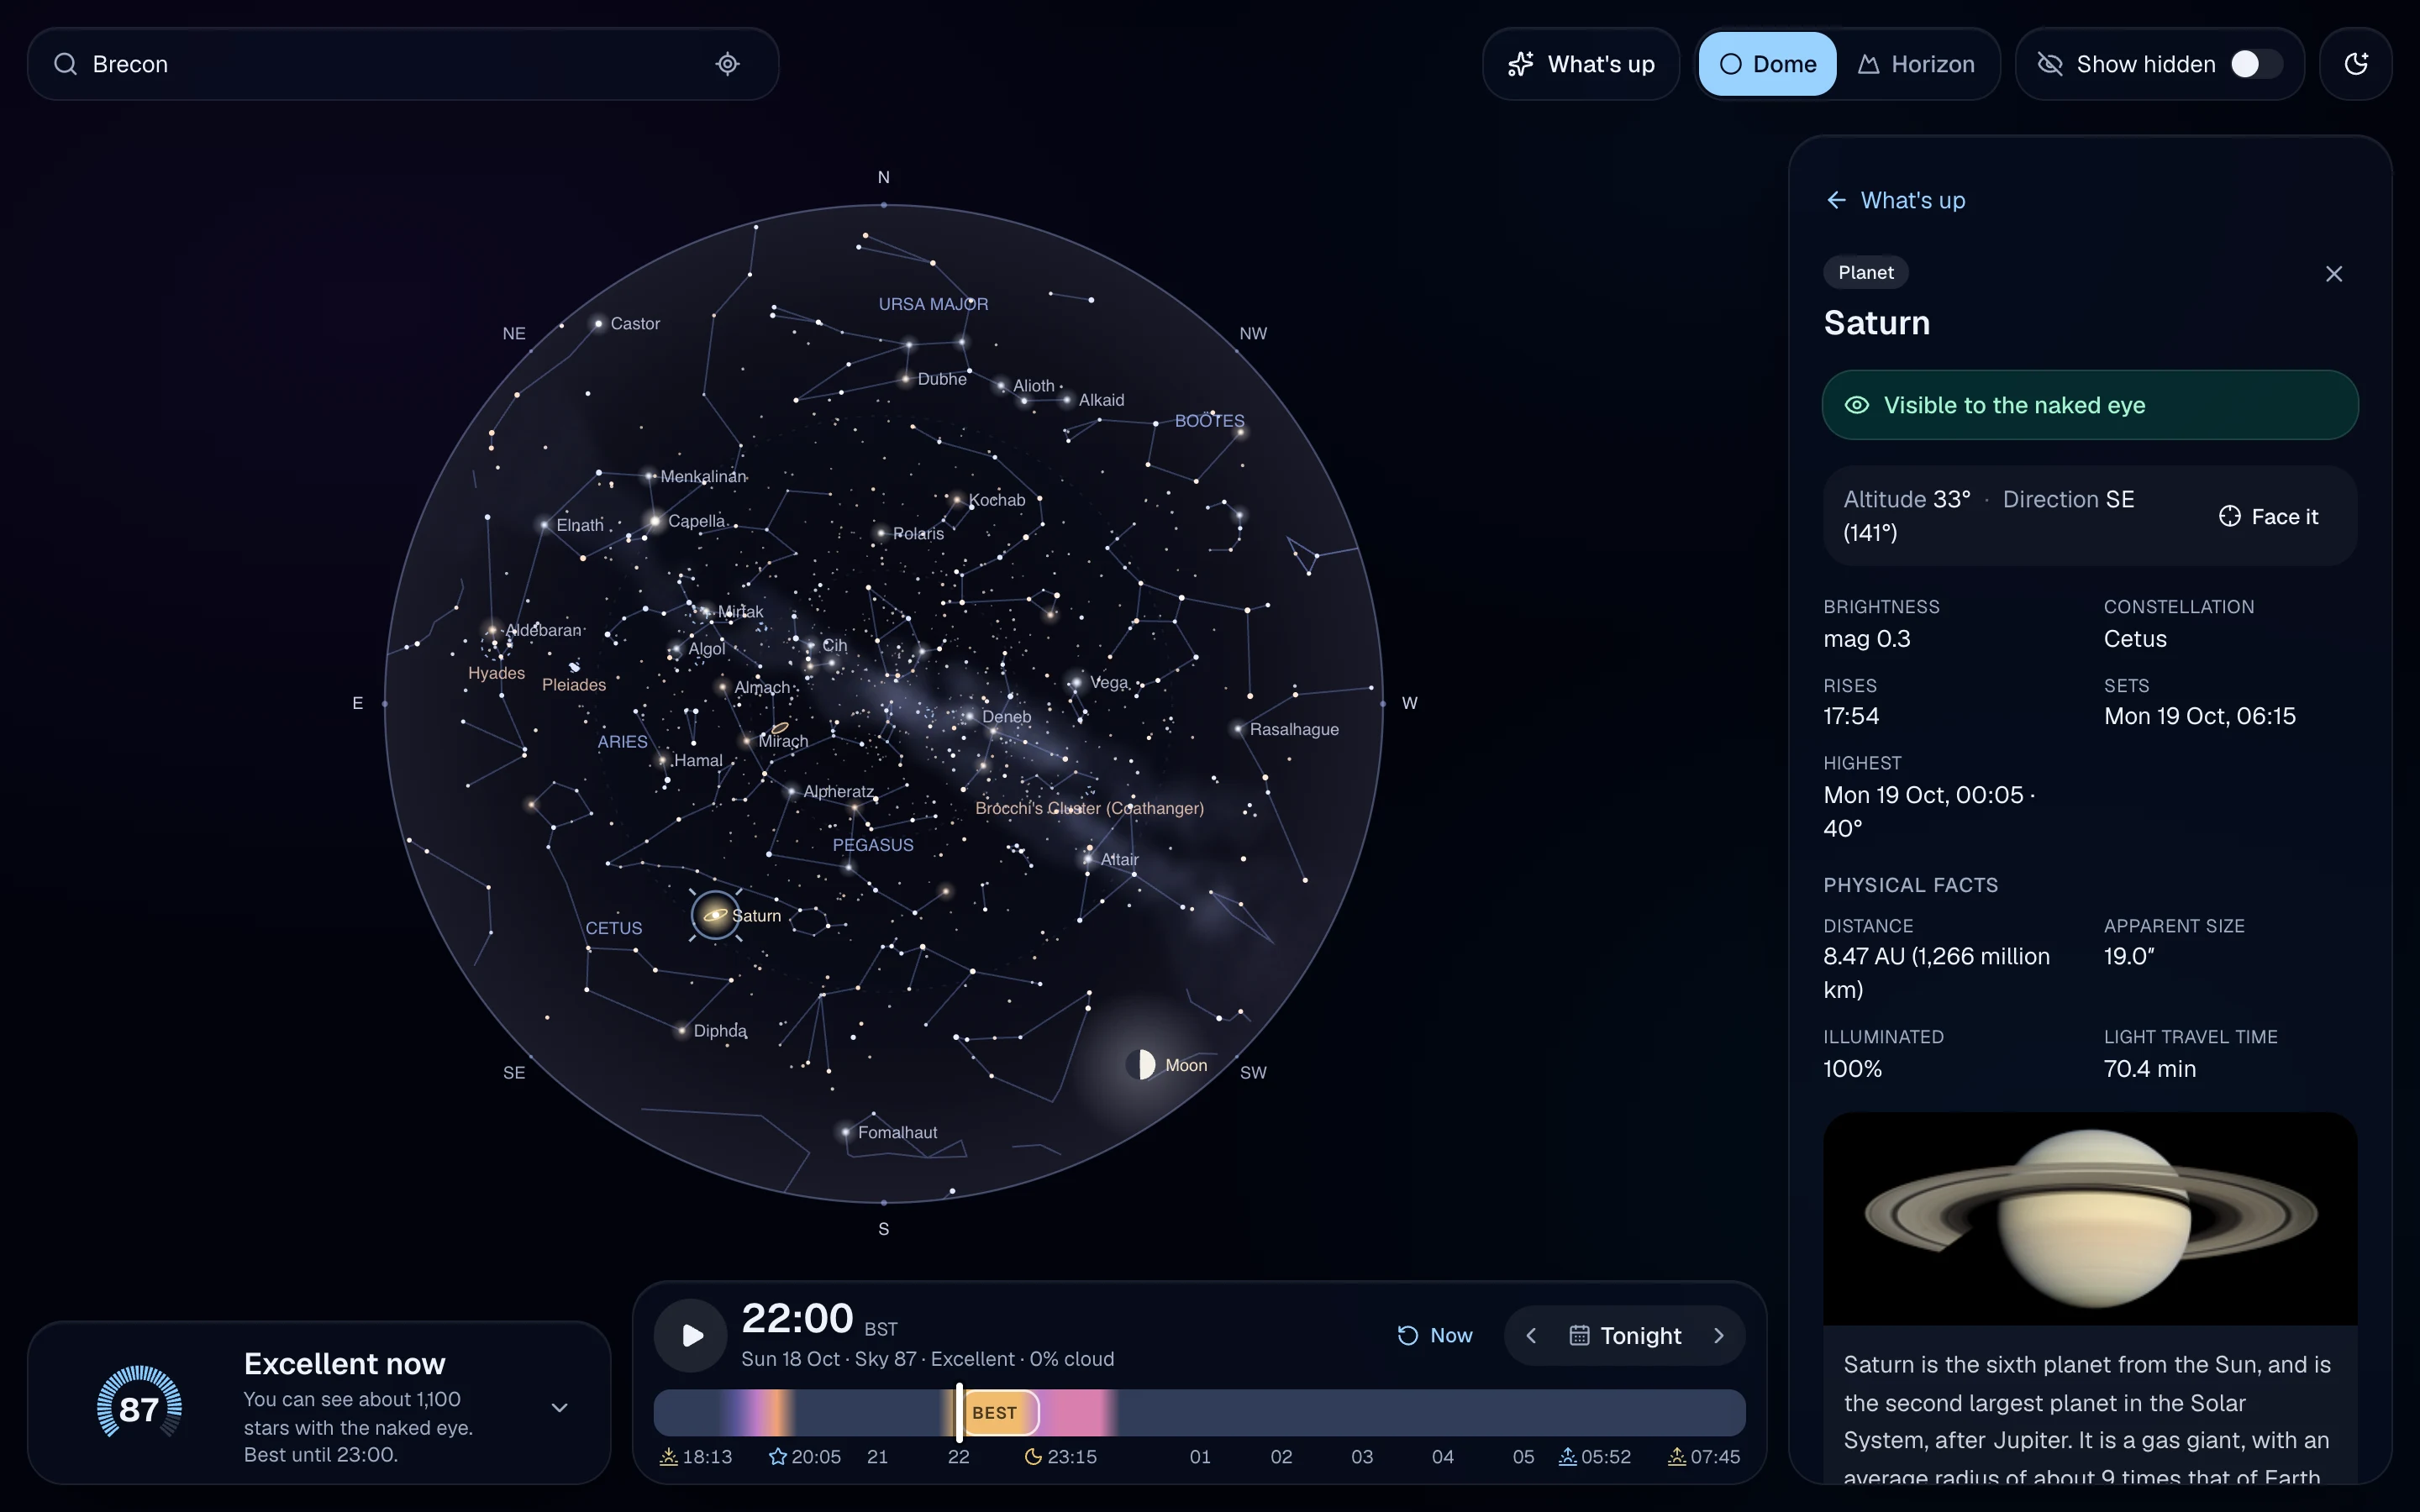The height and width of the screenshot is (1512, 2420).
Task: Click the Visible to the naked eye badge
Action: 2089,405
